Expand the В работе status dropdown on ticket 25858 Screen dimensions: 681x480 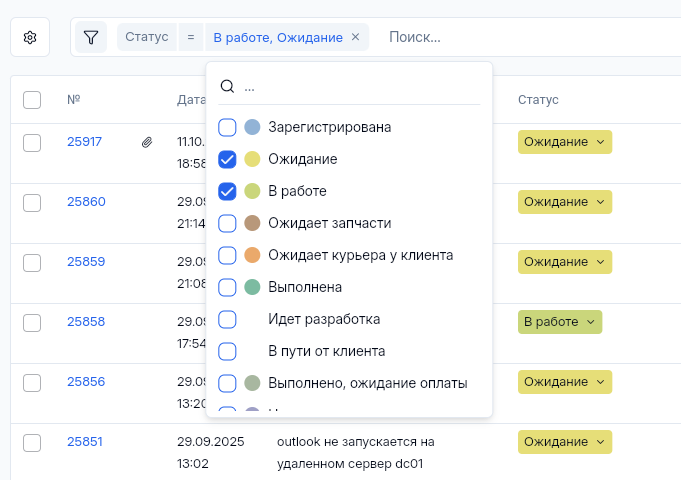click(560, 322)
